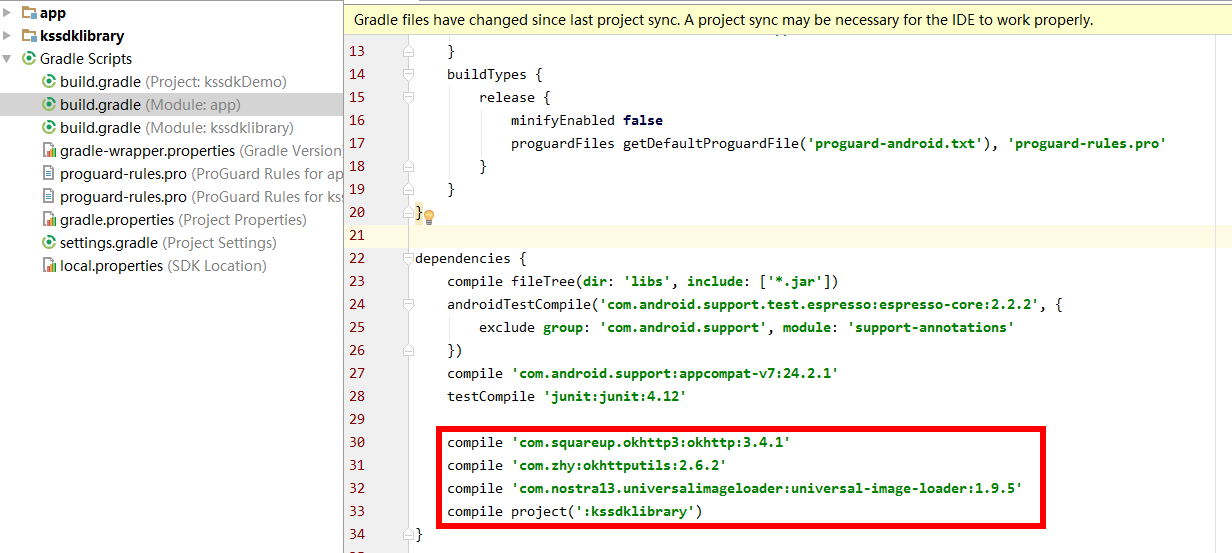Image resolution: width=1232 pixels, height=553 pixels.
Task: Click line number 28 in the gutter
Action: [x=357, y=397]
